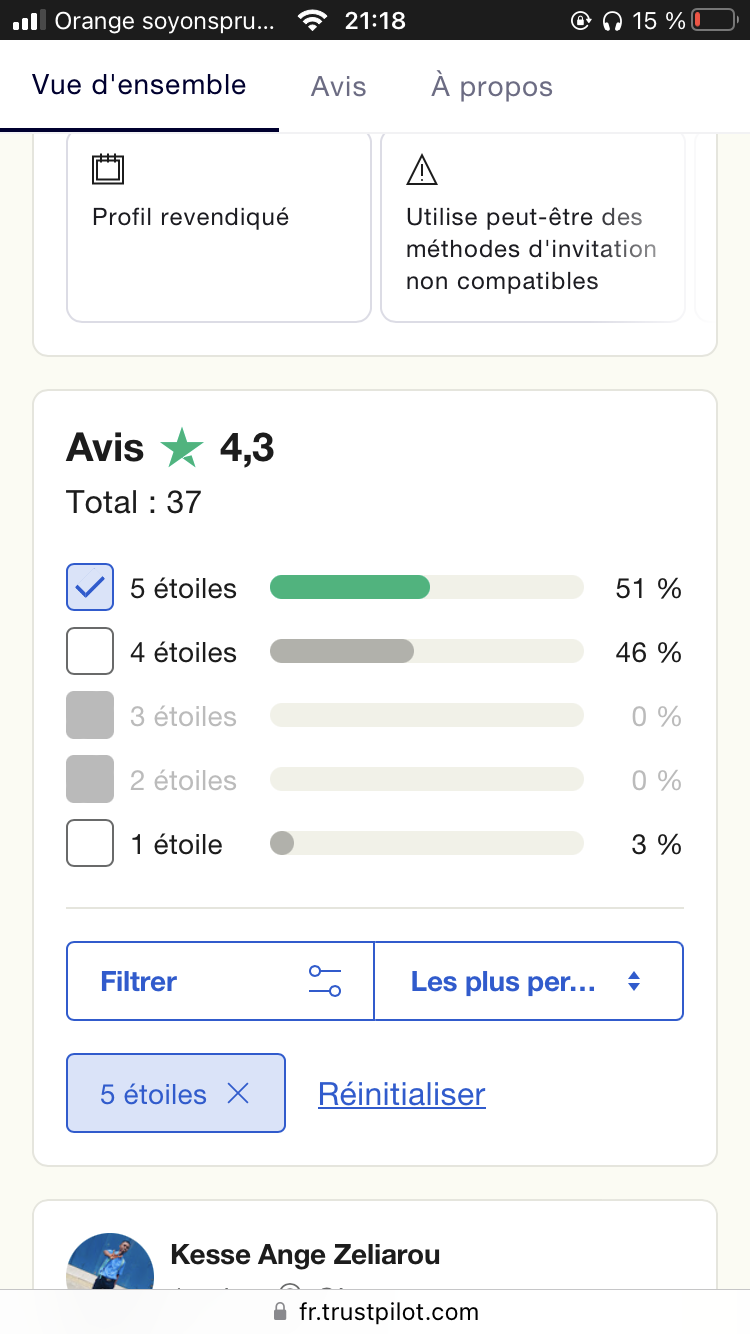Tap Kesse Ange Zeliarou's profile picture

tap(110, 1265)
